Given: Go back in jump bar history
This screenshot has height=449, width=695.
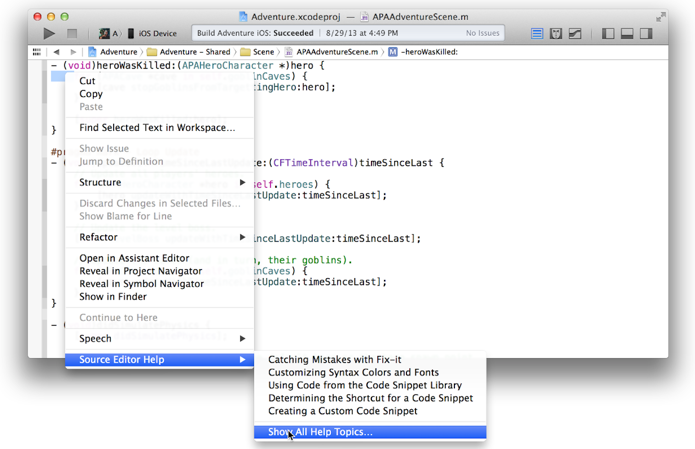Looking at the screenshot, I should 56,52.
